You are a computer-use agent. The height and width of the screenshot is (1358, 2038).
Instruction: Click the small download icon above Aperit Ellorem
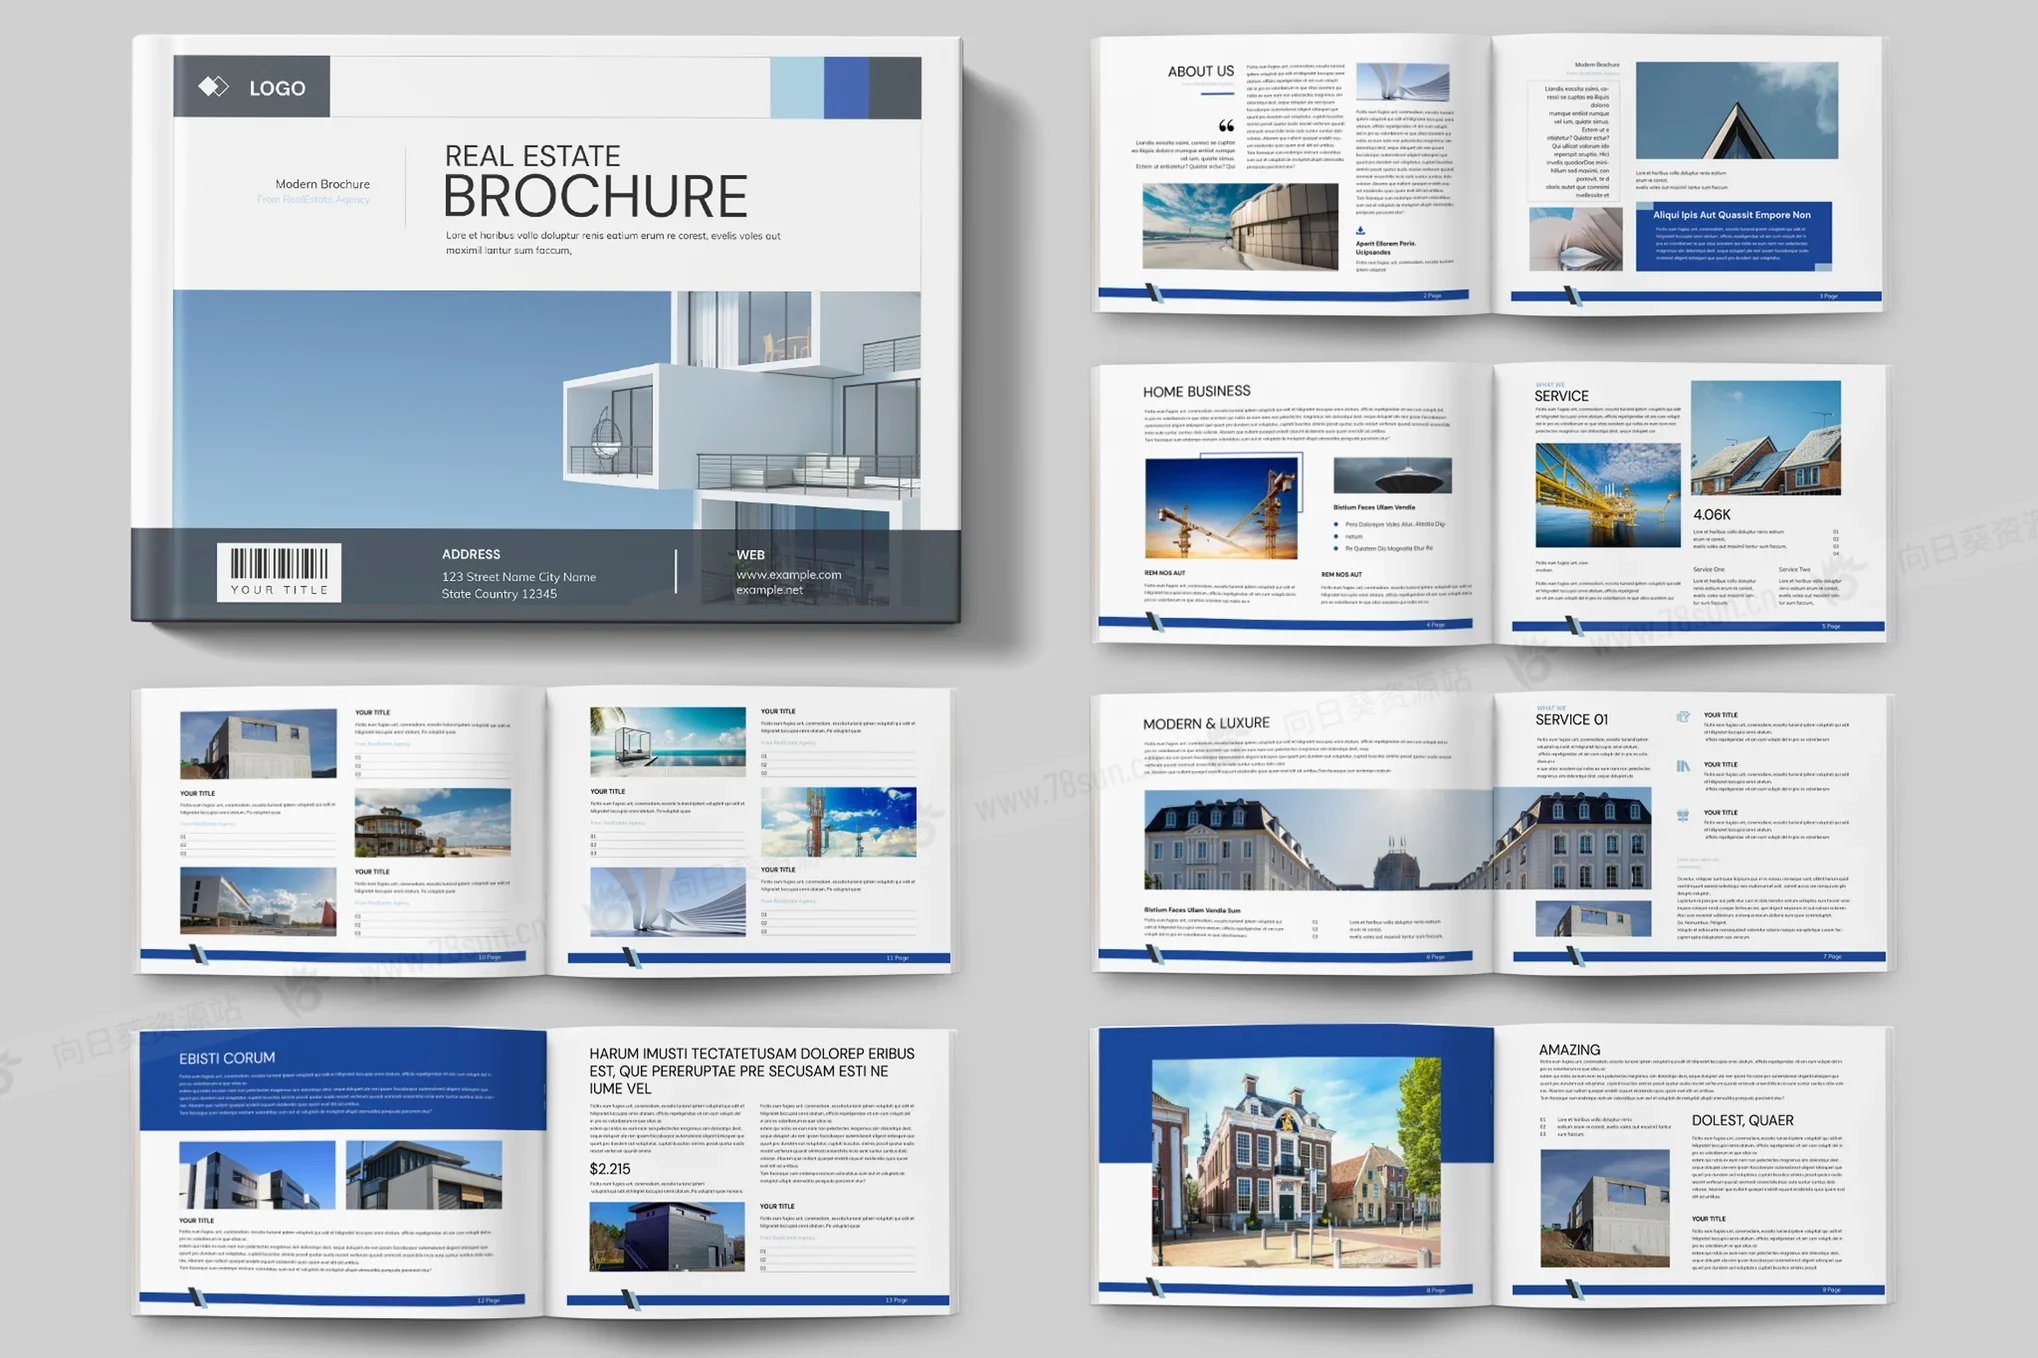click(x=1360, y=230)
